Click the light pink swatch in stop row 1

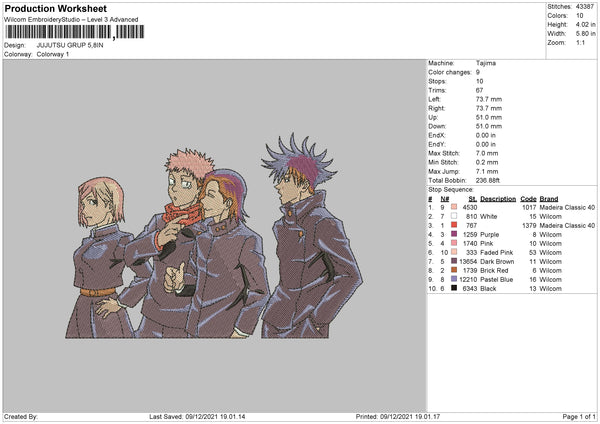[x=454, y=207]
